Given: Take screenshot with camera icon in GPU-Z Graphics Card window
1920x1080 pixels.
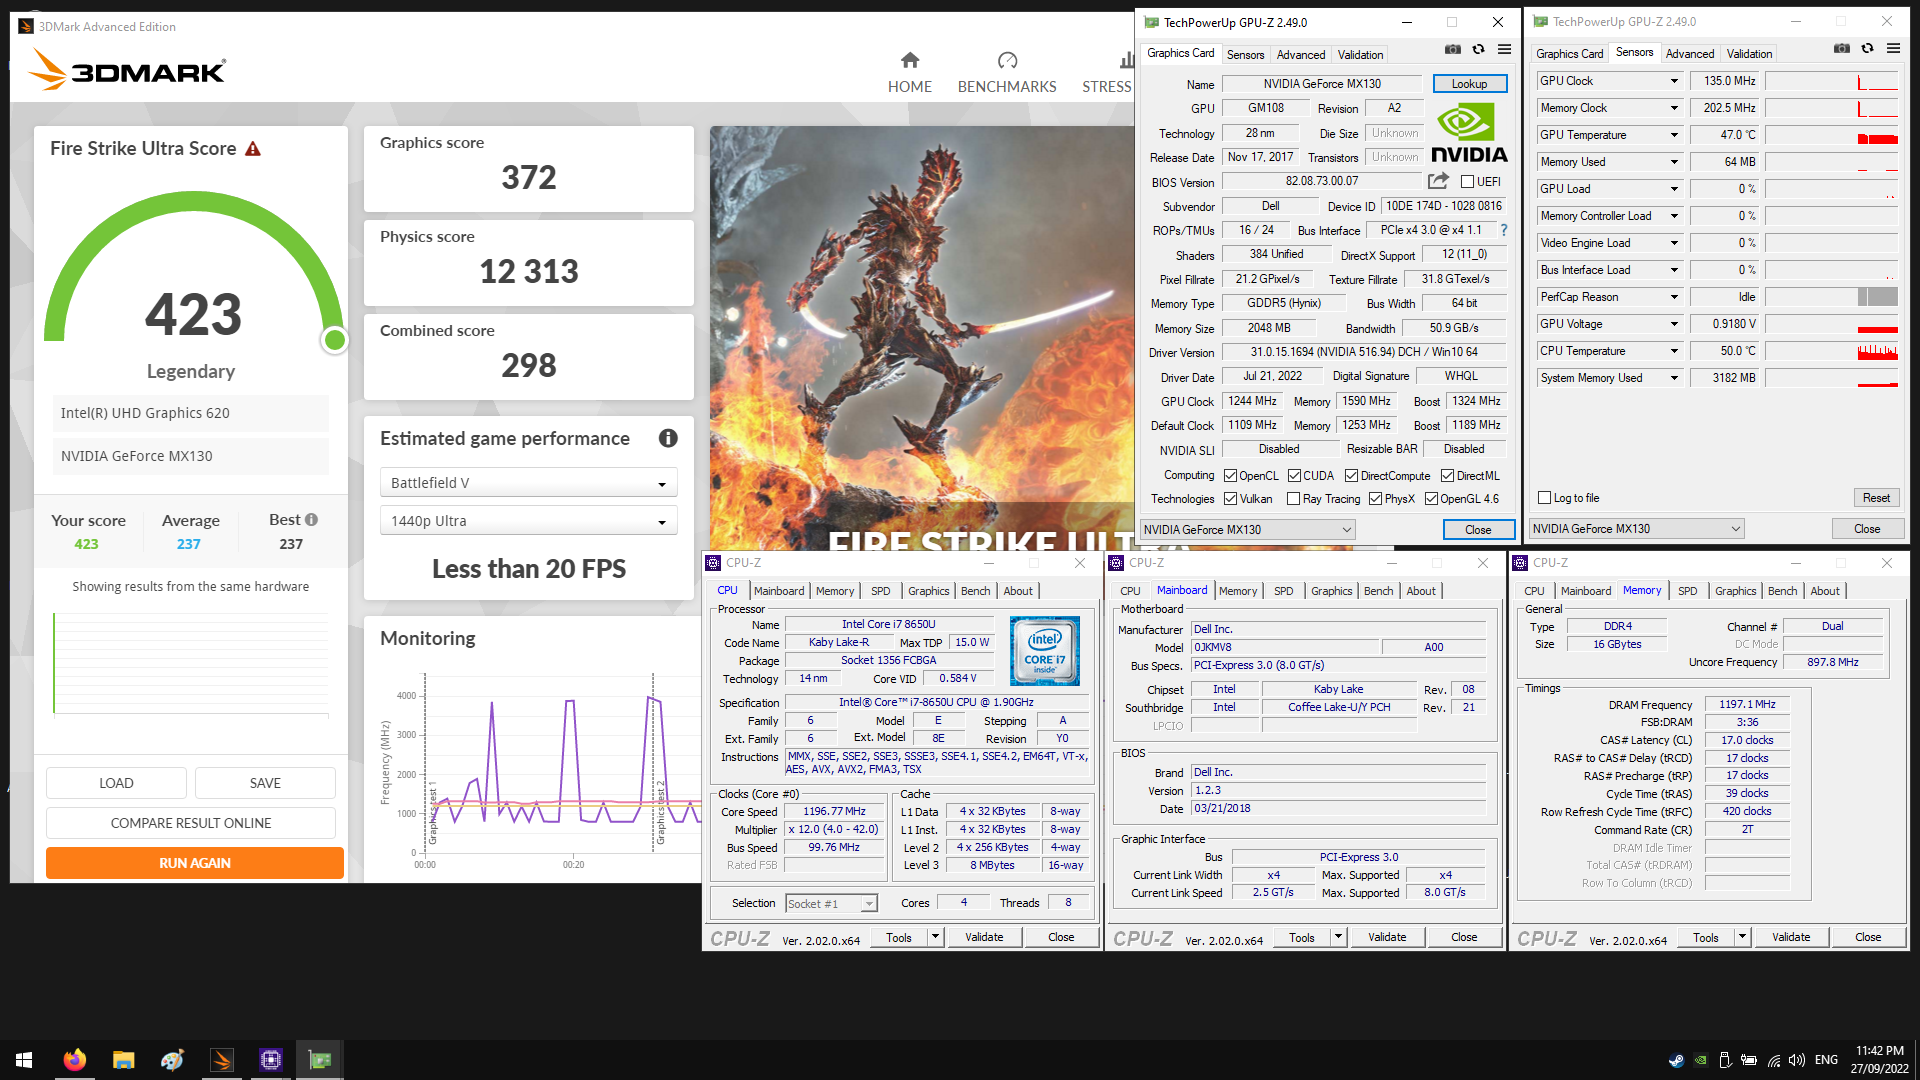Looking at the screenshot, I should [x=1452, y=49].
